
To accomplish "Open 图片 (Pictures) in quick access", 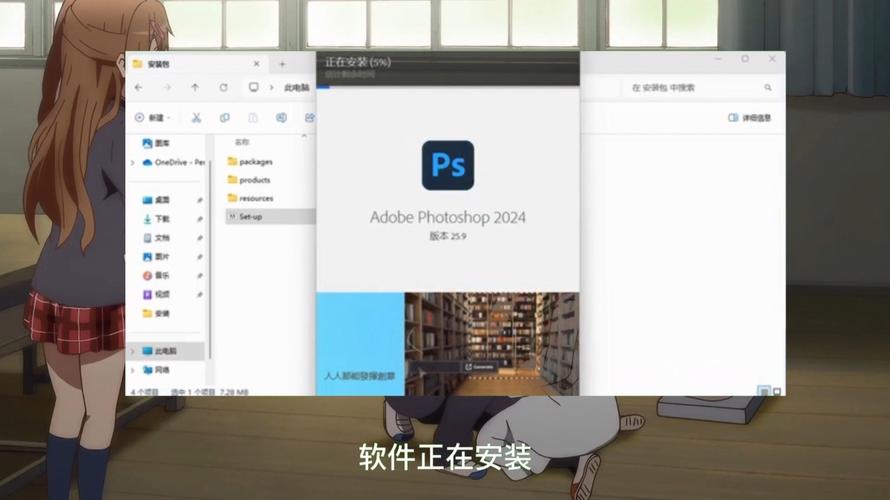I will click(x=156, y=257).
